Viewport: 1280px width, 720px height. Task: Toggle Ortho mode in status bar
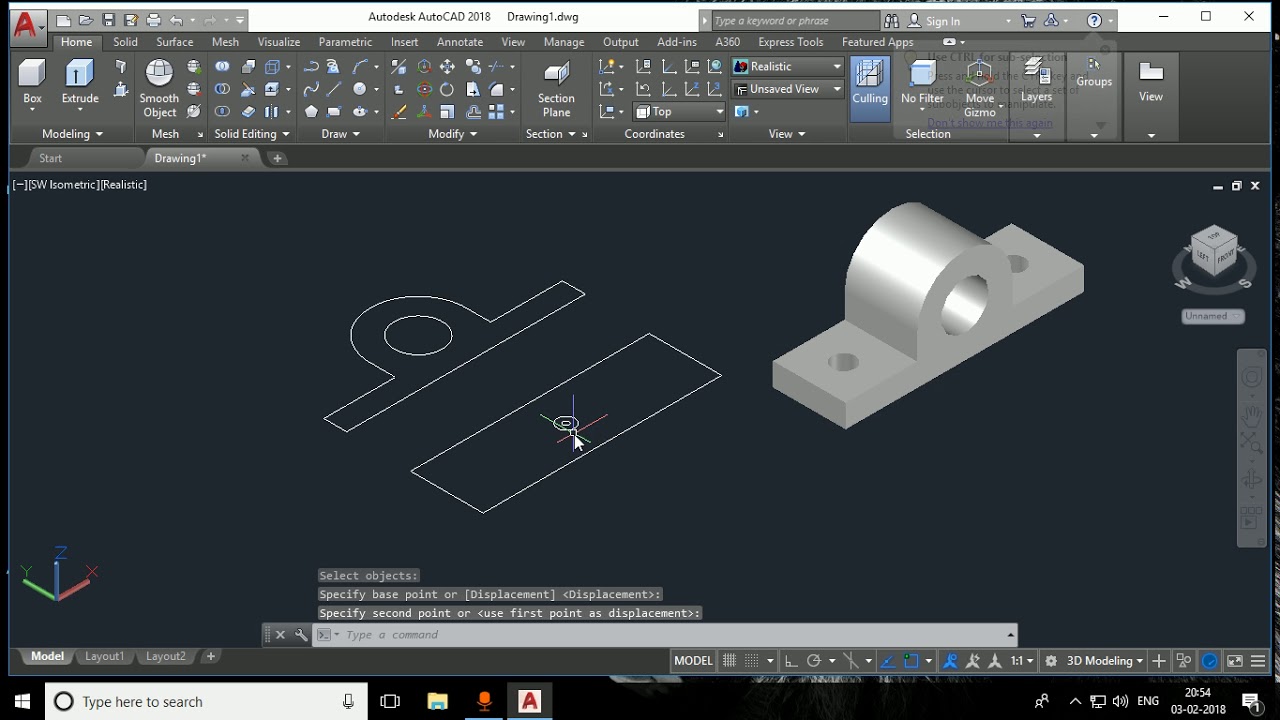point(791,661)
